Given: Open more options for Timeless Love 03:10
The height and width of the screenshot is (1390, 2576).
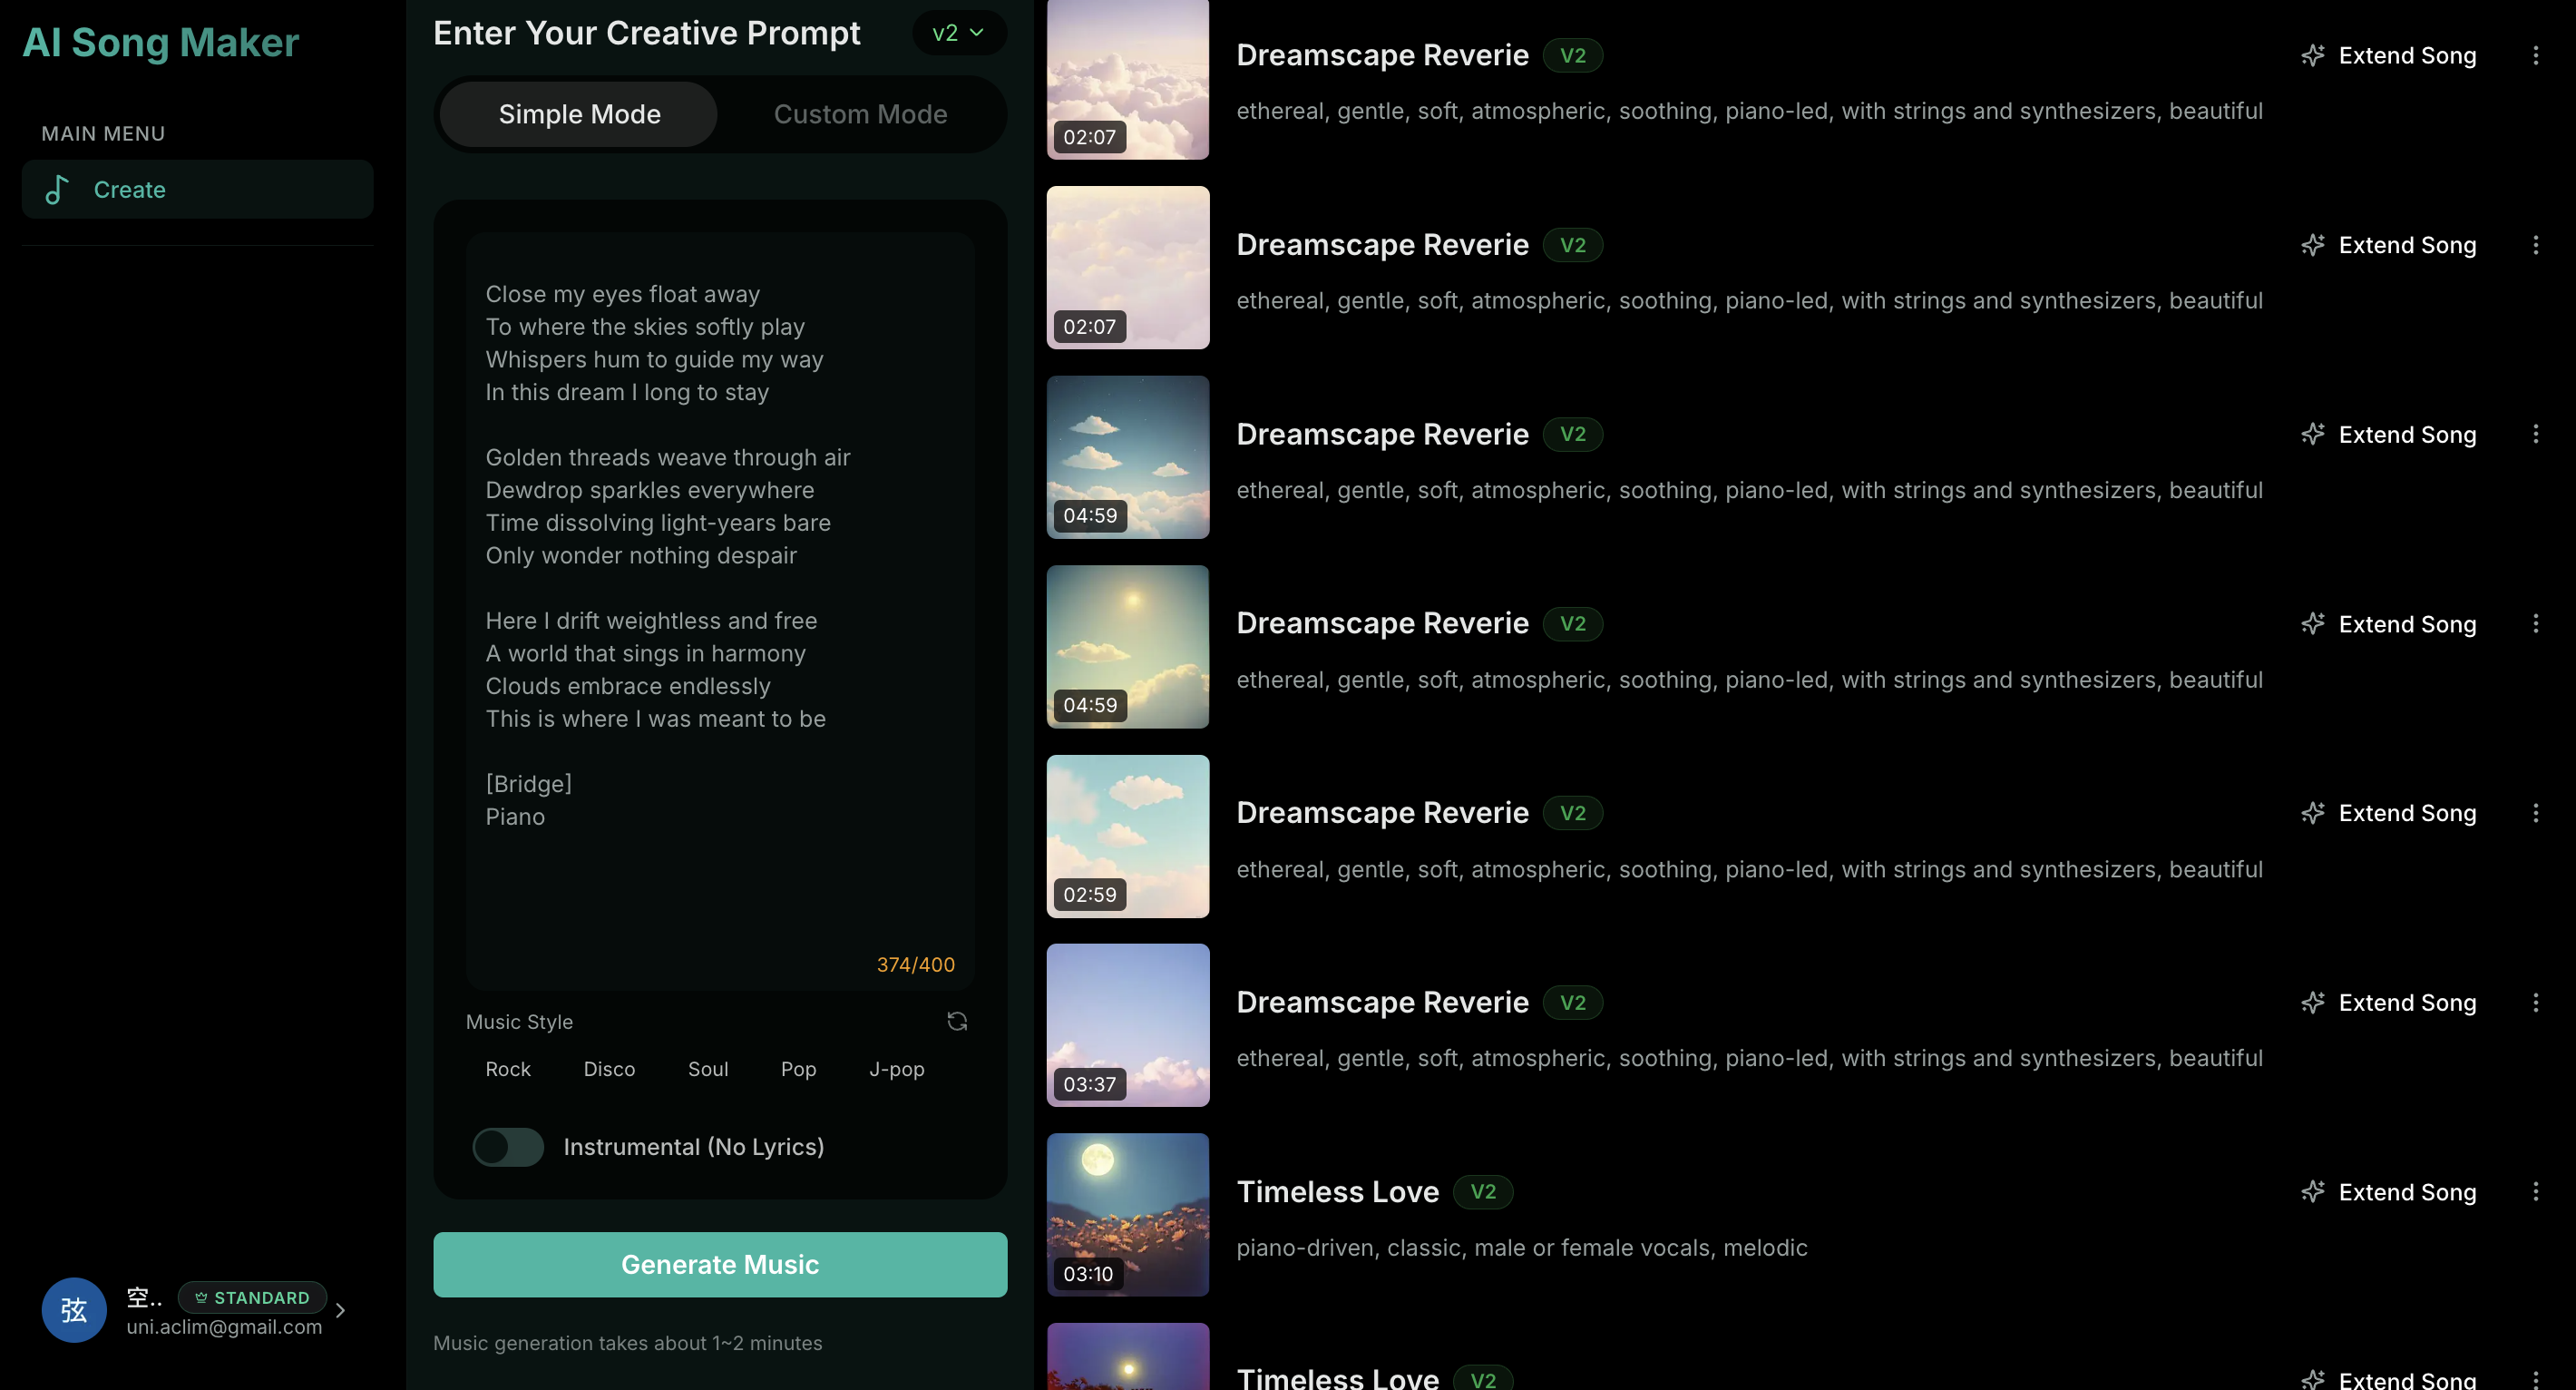Looking at the screenshot, I should (2535, 1192).
